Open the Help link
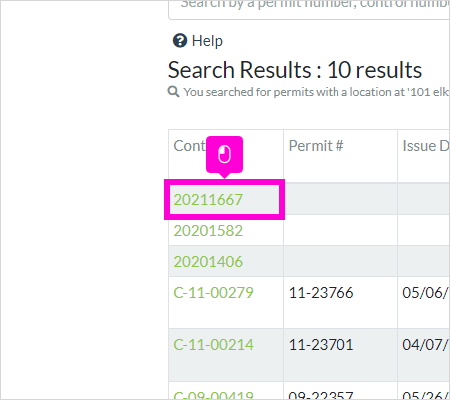450x400 pixels. 207,41
